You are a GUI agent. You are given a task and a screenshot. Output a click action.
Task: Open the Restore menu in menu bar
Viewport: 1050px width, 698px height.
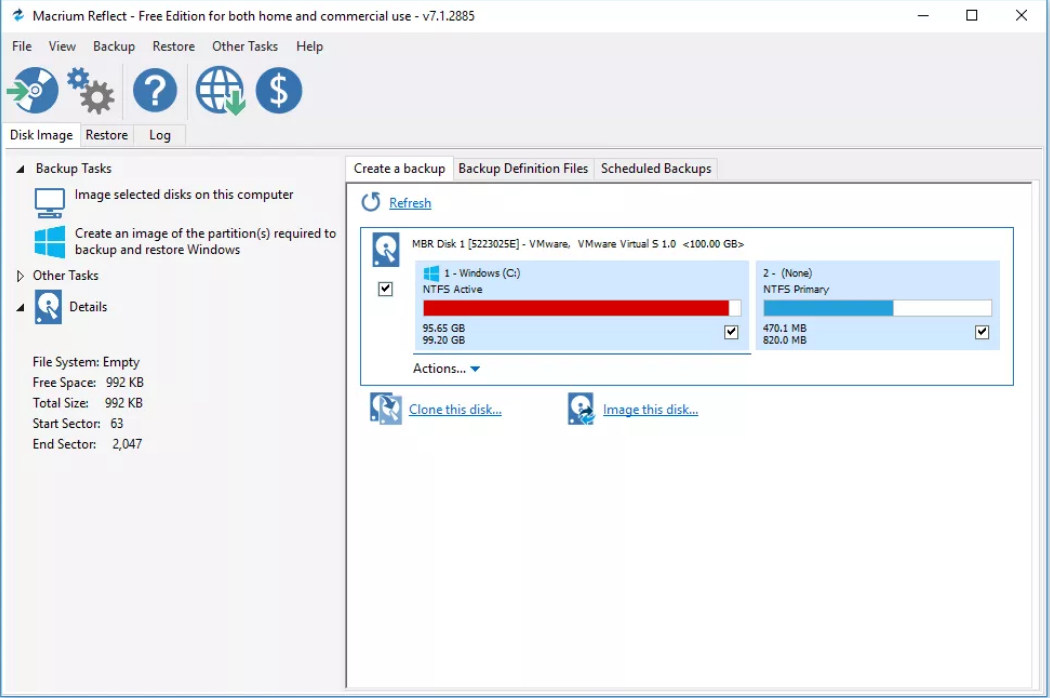coord(173,46)
